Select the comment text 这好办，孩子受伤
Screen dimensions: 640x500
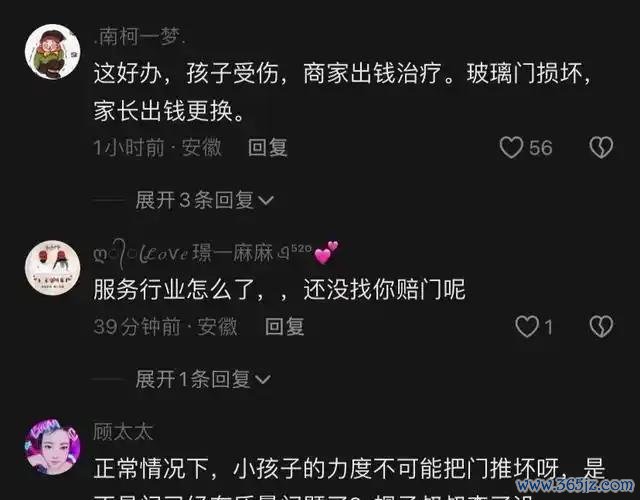click(x=191, y=74)
